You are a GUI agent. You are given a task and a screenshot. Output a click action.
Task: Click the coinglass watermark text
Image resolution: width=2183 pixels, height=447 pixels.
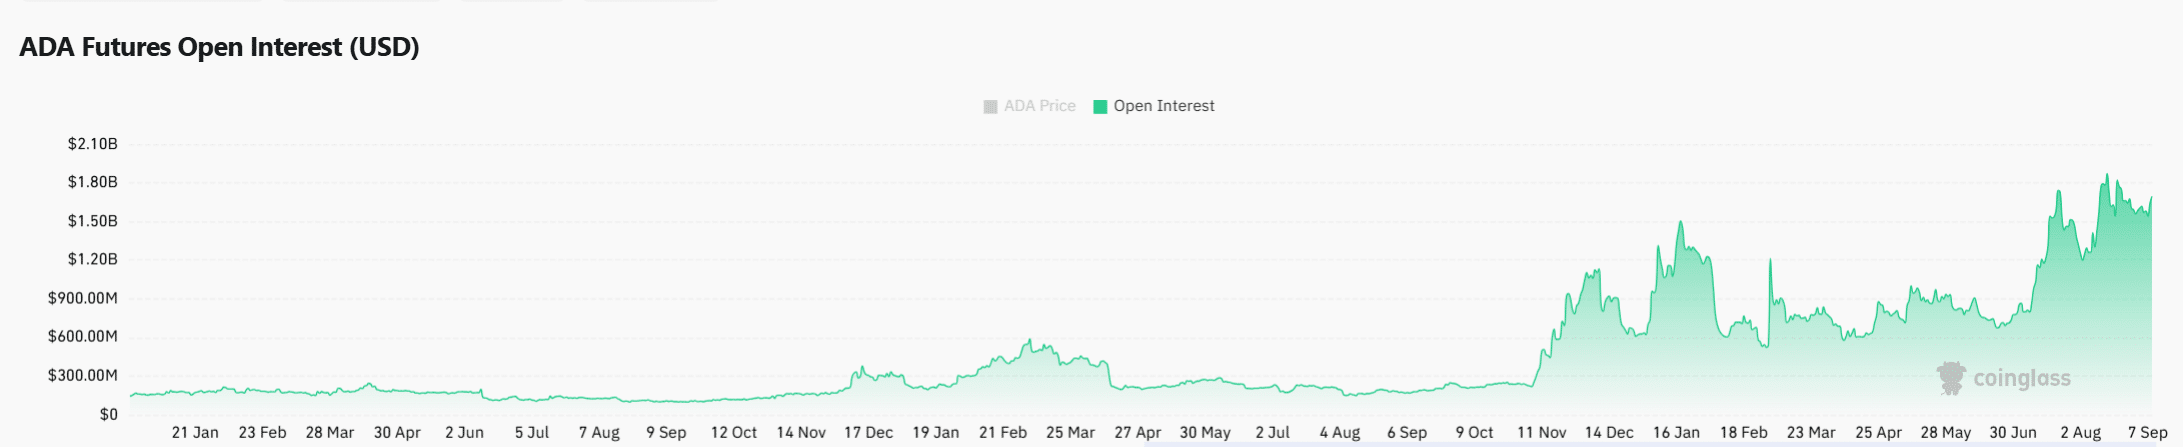coord(2021,379)
